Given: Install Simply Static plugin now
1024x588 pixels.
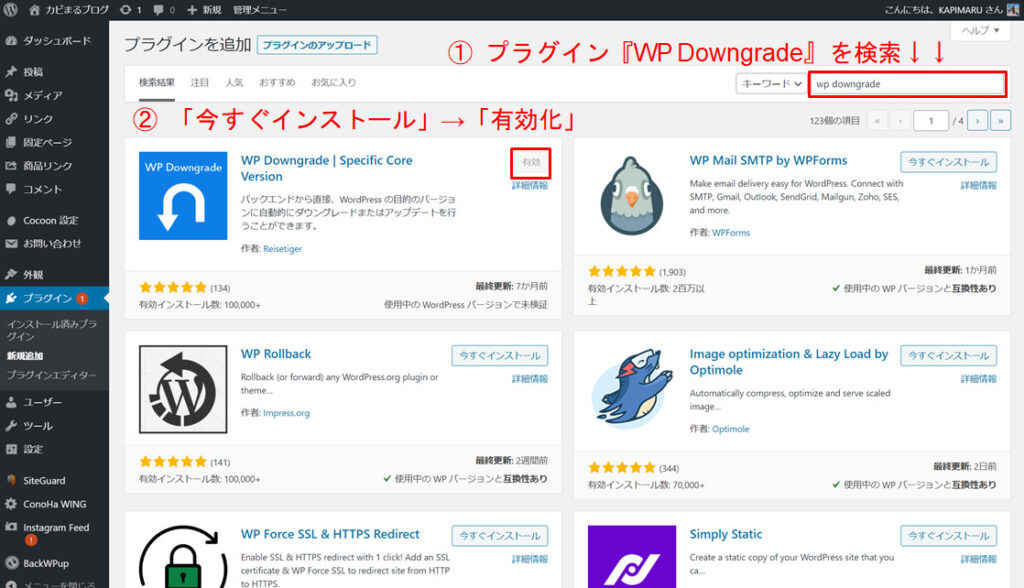Looking at the screenshot, I should [948, 536].
